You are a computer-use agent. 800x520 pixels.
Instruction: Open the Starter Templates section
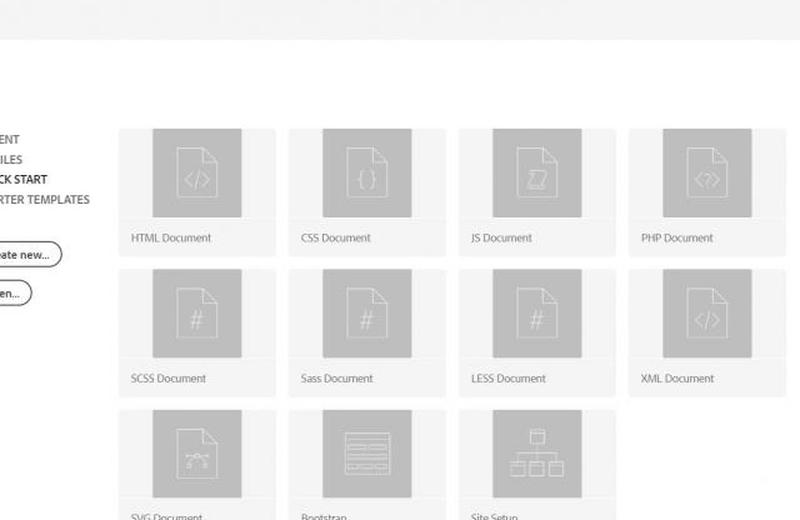click(45, 200)
